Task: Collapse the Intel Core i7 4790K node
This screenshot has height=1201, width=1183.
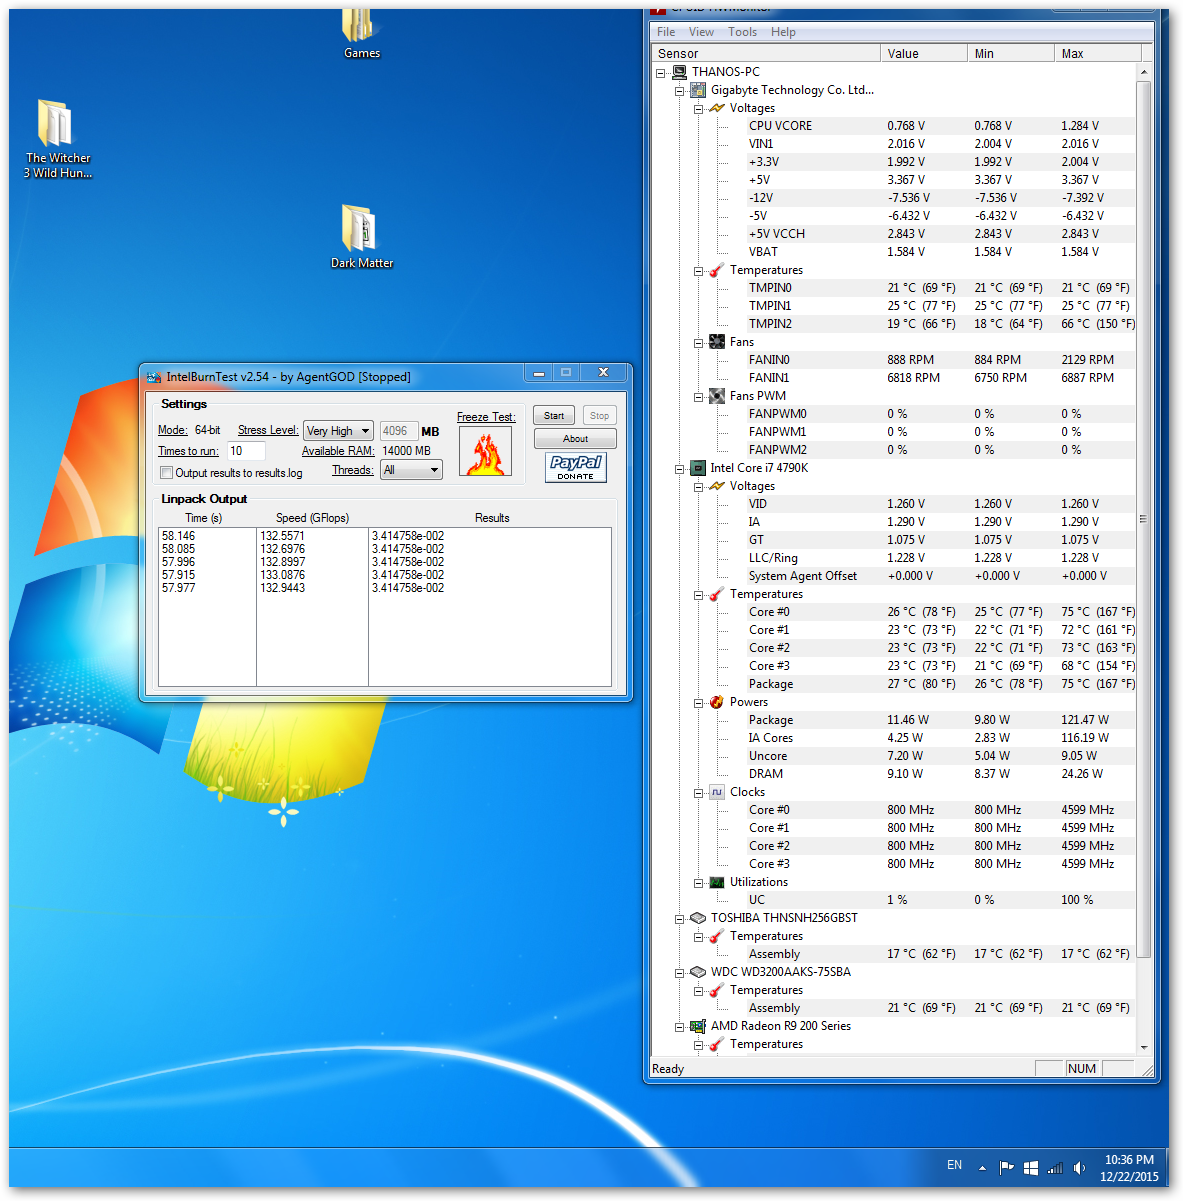Action: [x=680, y=468]
